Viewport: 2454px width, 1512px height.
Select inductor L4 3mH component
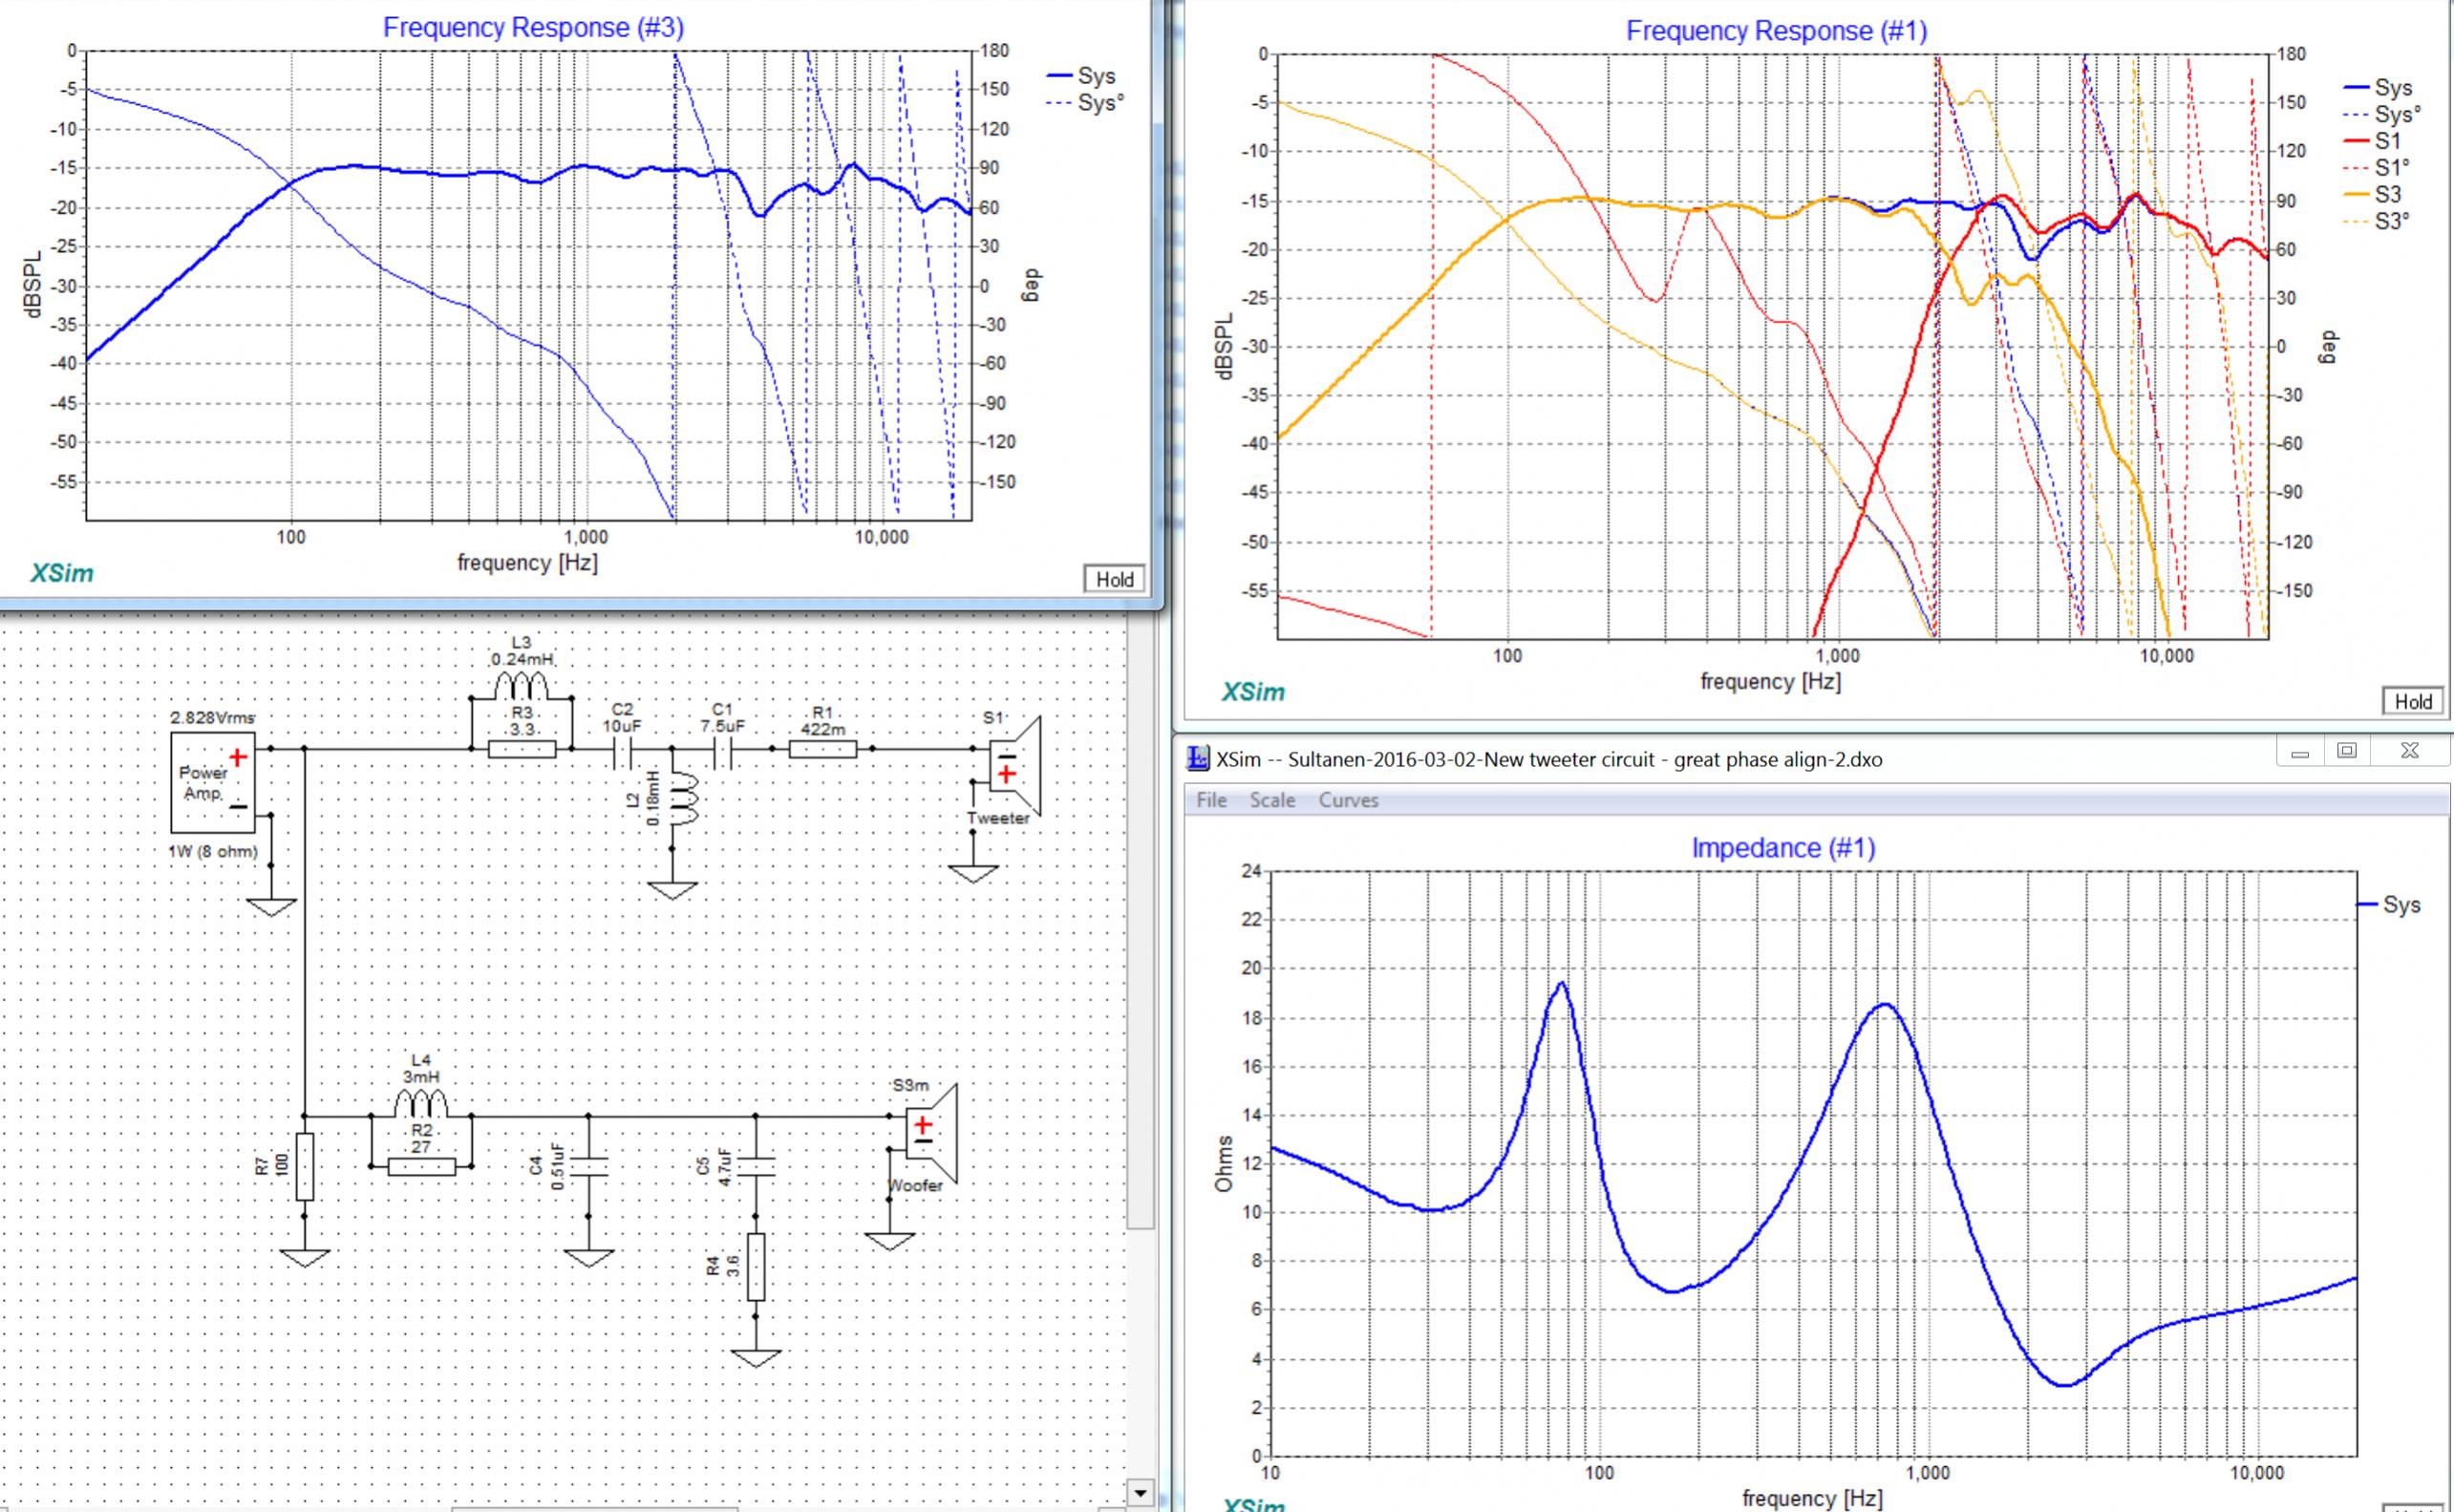[420, 1103]
